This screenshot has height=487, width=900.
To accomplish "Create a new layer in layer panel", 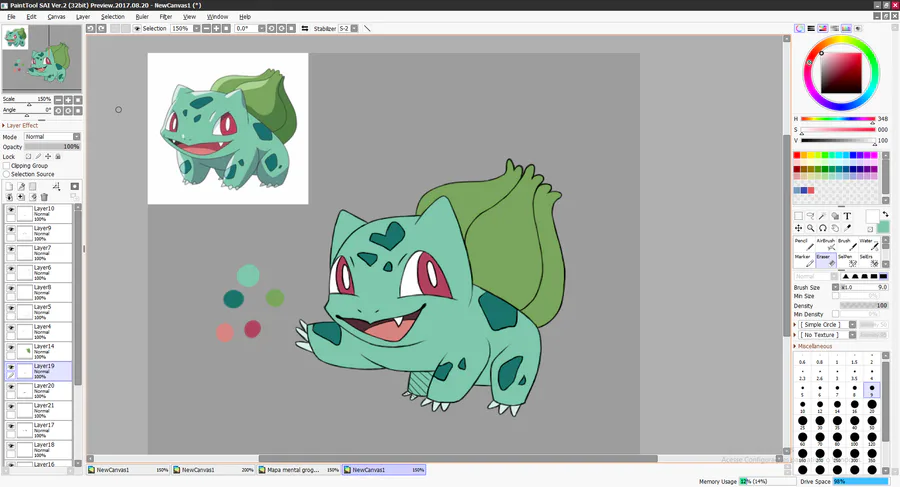I will [9, 186].
